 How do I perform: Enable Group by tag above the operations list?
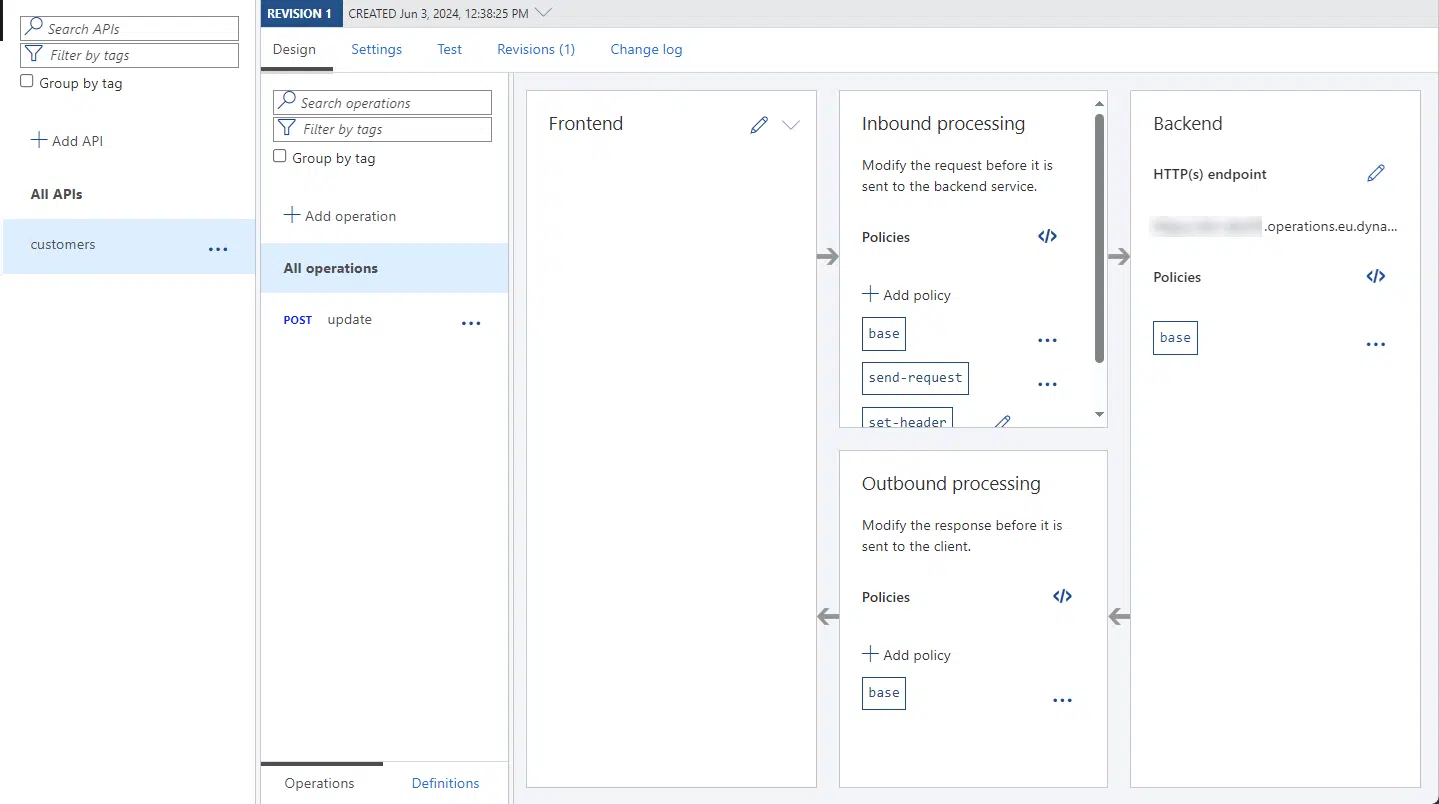(x=279, y=157)
